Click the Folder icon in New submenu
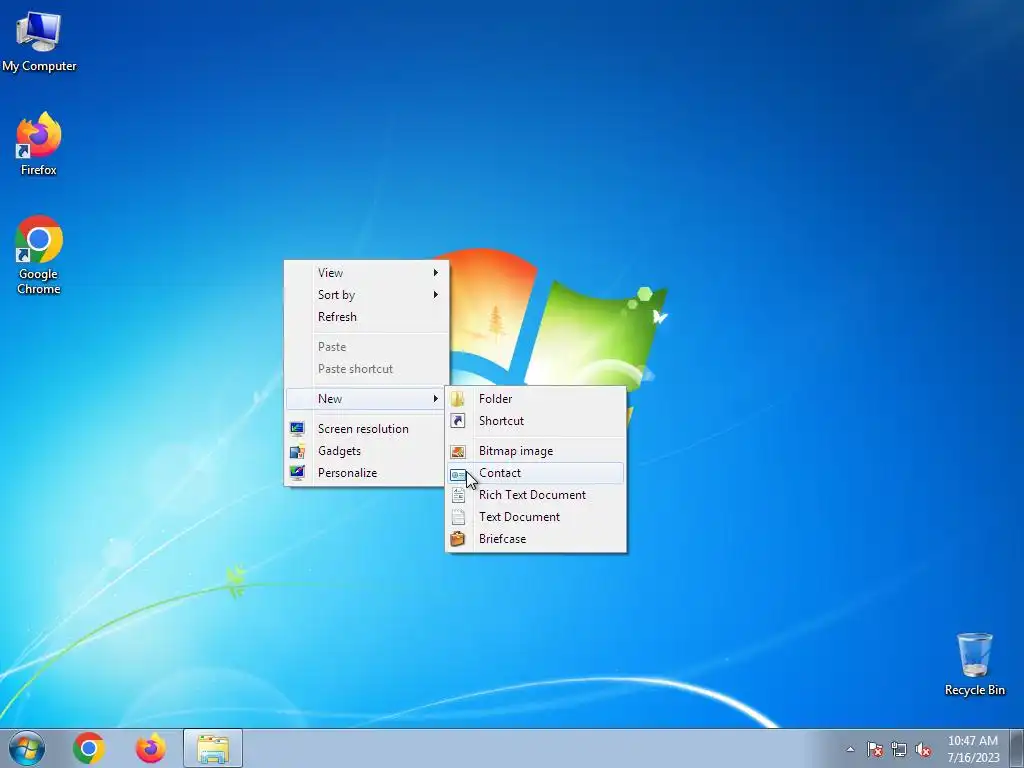Image resolution: width=1024 pixels, height=768 pixels. 458,398
